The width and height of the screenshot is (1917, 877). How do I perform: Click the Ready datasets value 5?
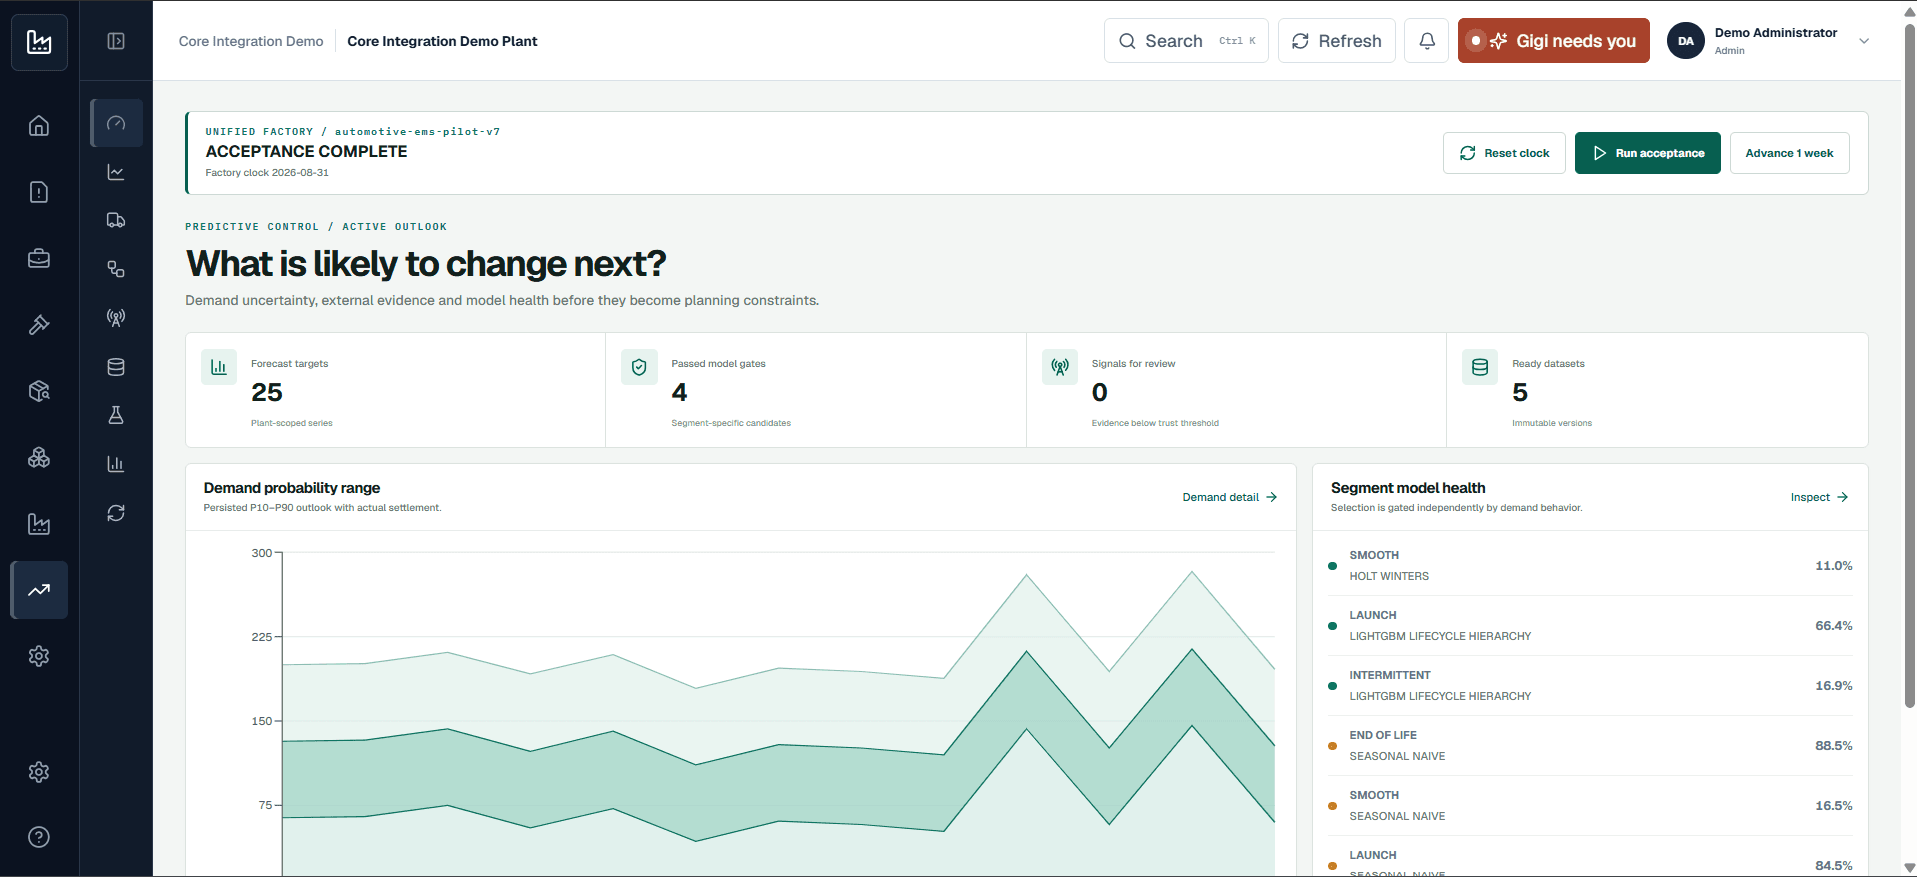[x=1520, y=392]
